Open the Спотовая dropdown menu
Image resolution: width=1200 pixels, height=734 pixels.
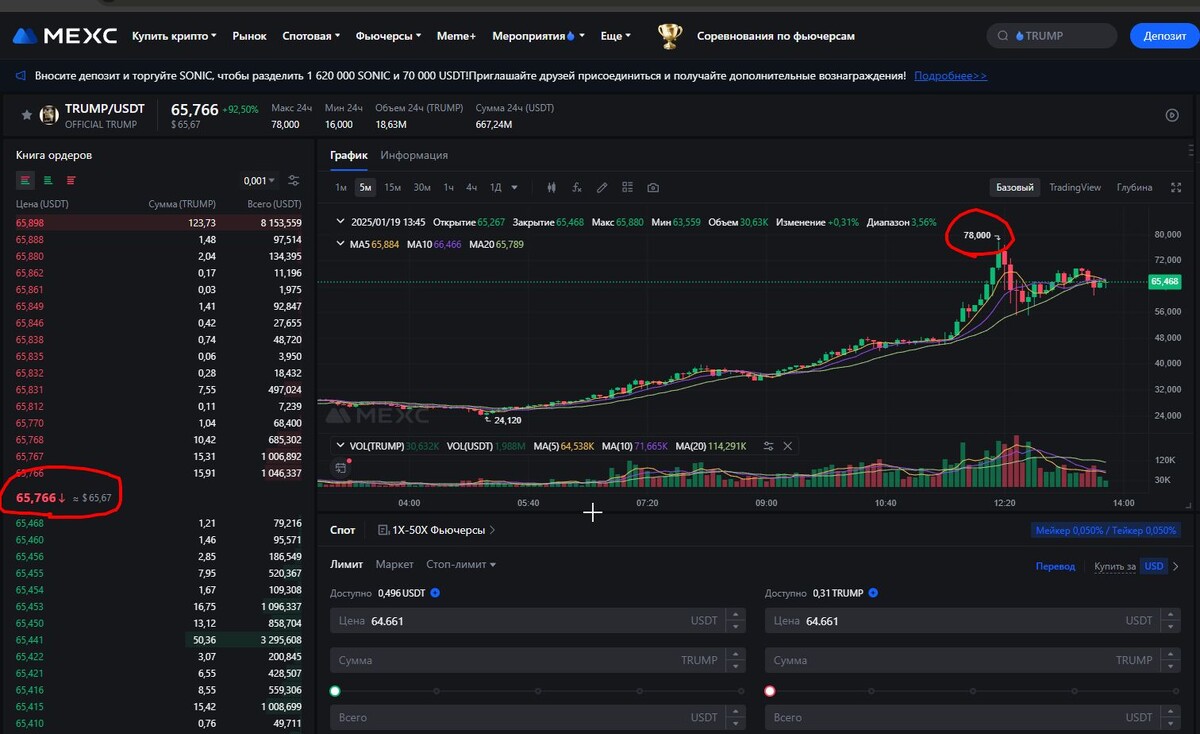[311, 36]
